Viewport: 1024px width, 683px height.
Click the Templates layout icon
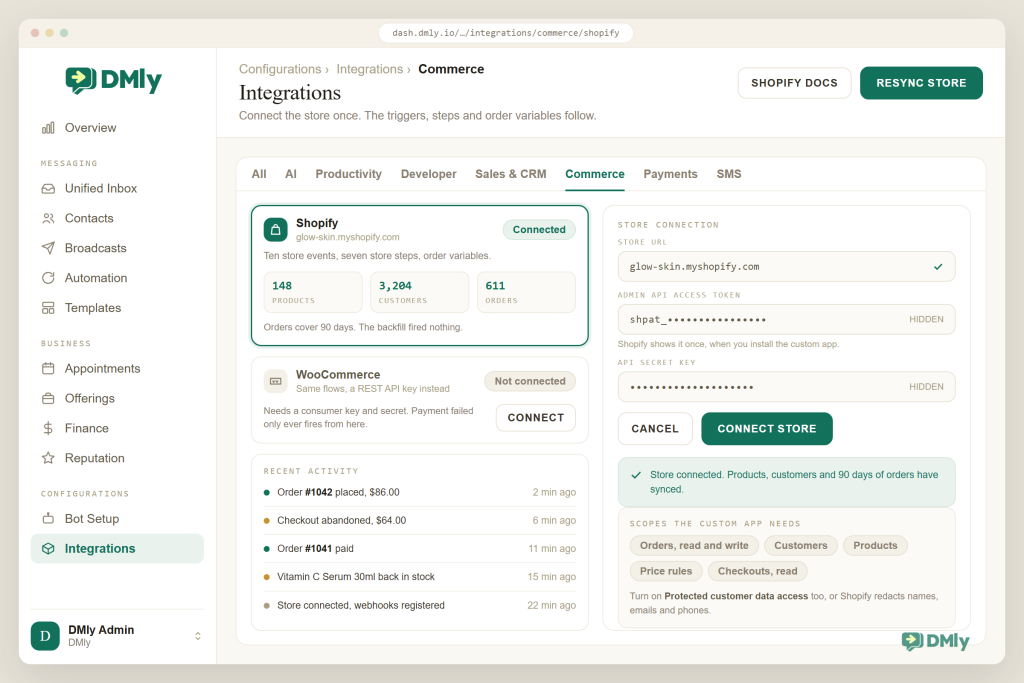coord(48,308)
